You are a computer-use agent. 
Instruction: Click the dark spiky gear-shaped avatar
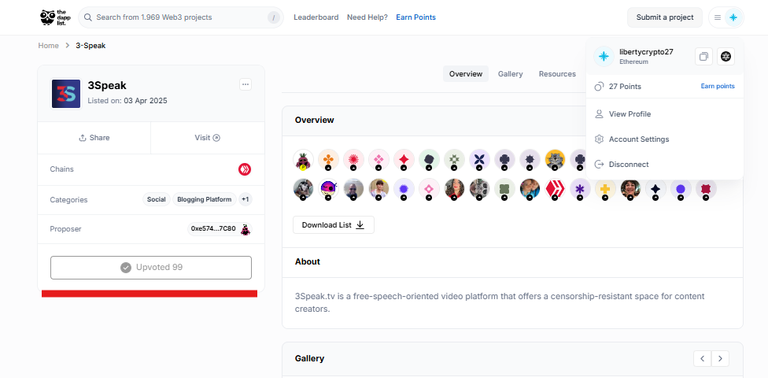(x=530, y=160)
